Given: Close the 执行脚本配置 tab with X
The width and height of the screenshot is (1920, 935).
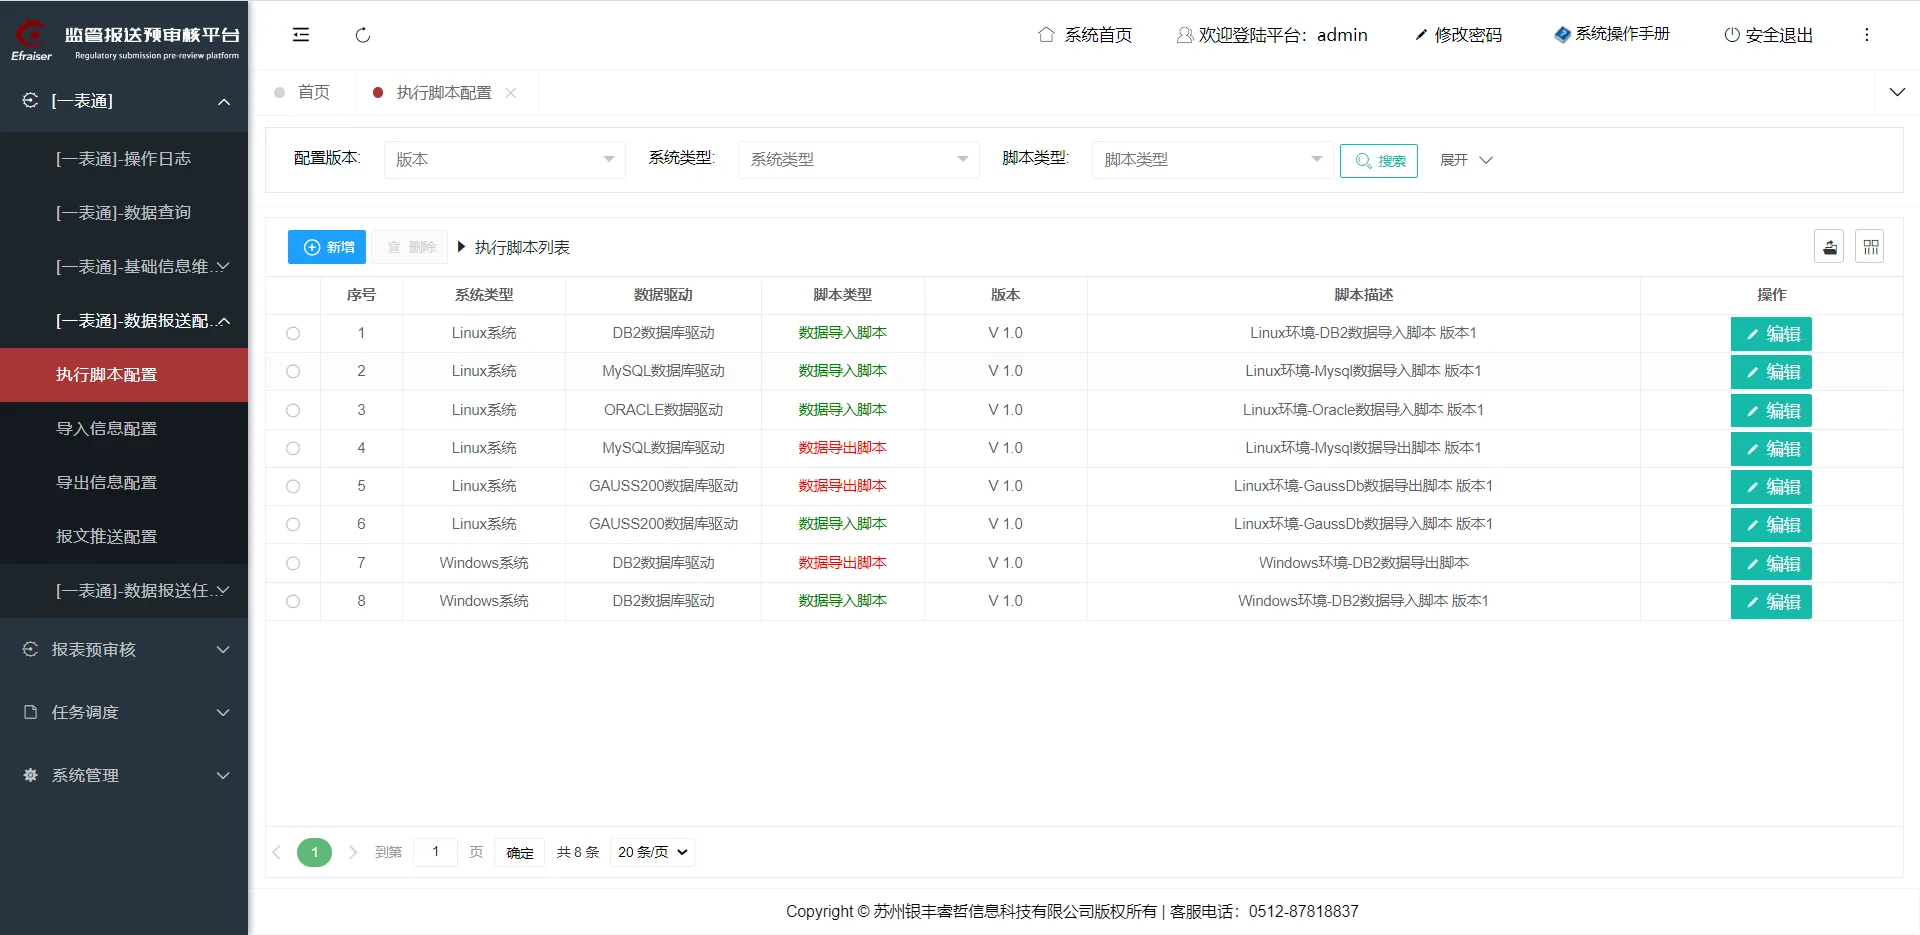Looking at the screenshot, I should (x=511, y=93).
